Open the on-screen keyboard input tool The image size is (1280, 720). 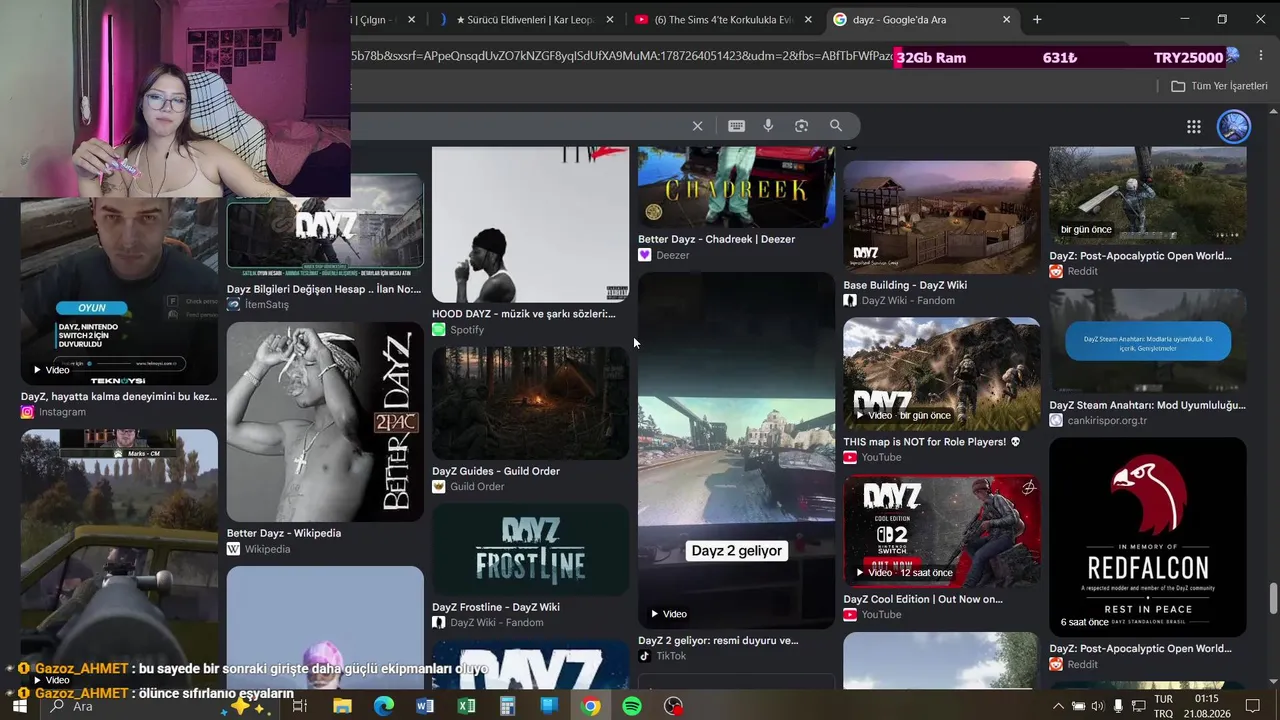pyautogui.click(x=736, y=126)
